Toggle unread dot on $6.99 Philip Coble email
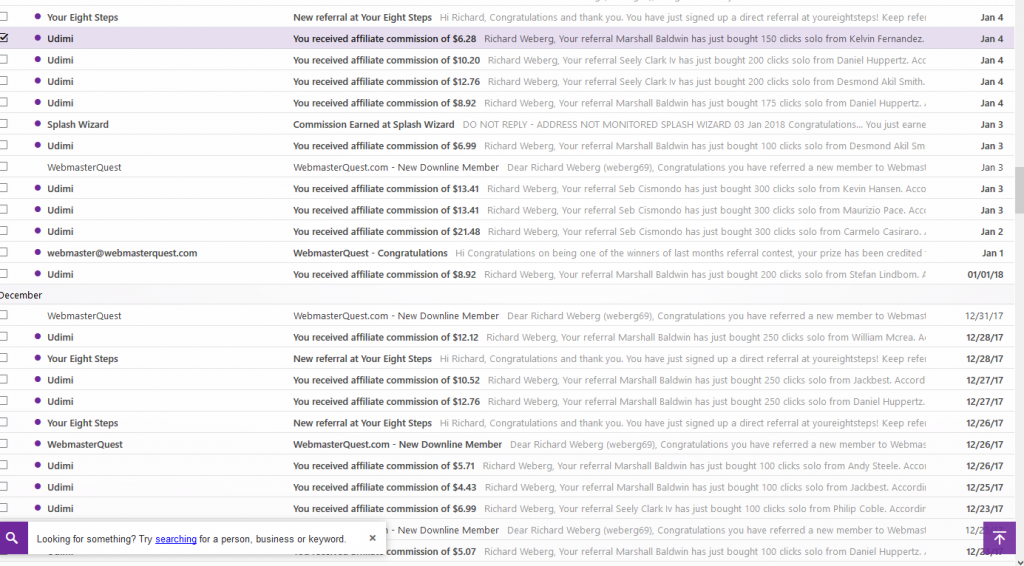The image size is (1024, 566). point(37,508)
